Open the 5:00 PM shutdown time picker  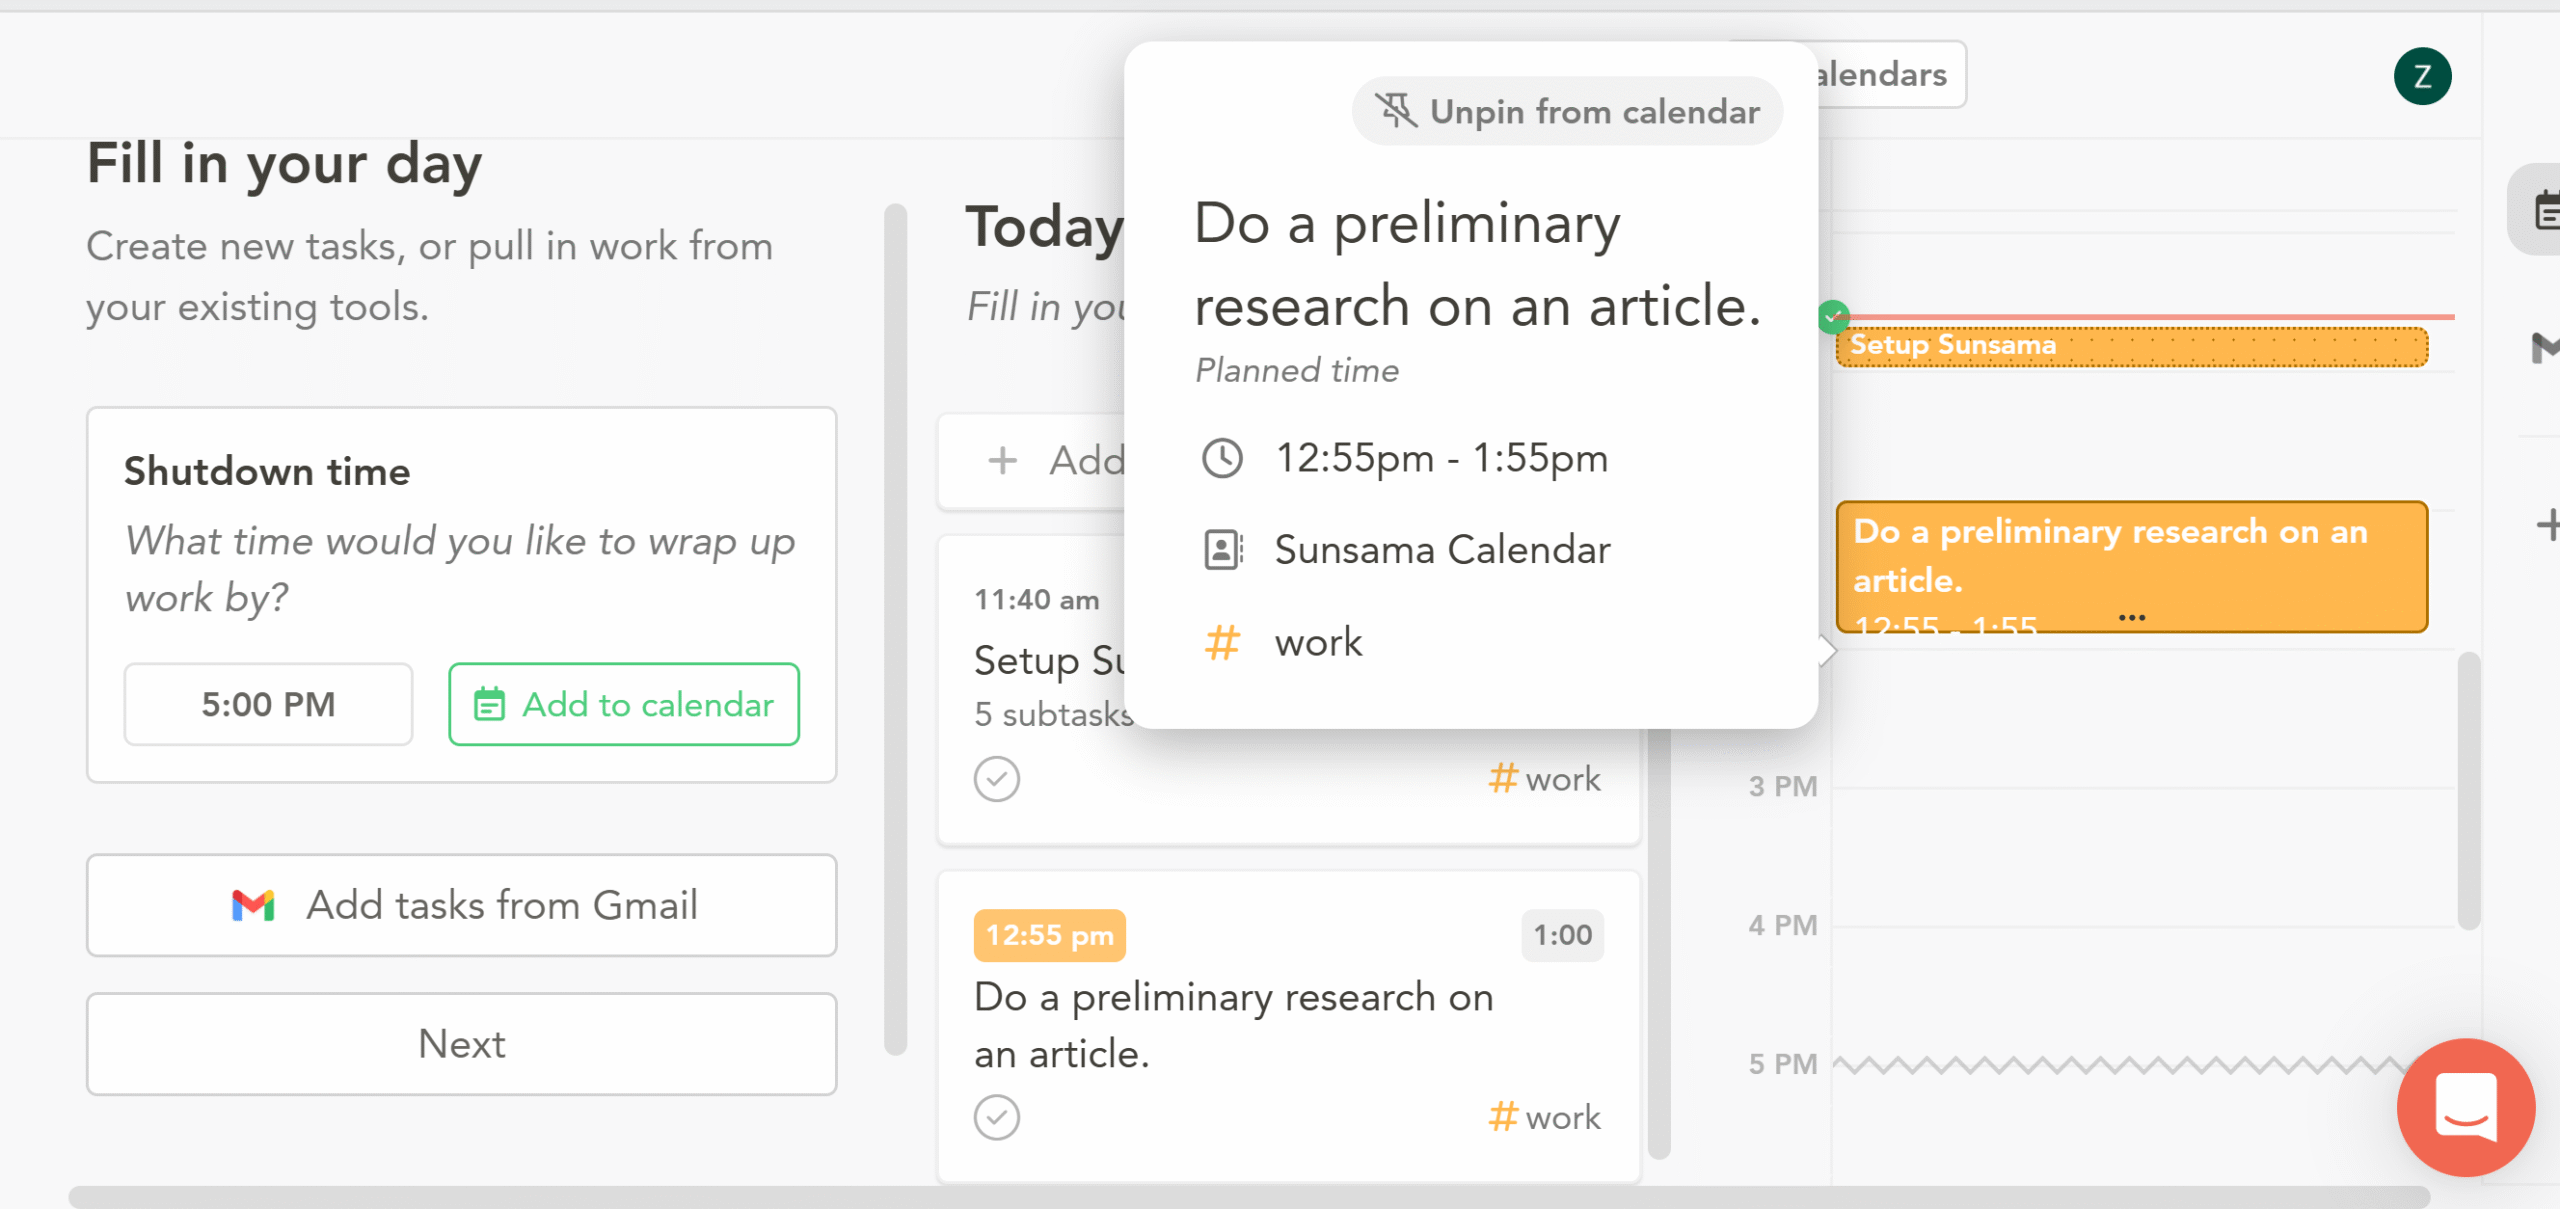268,704
